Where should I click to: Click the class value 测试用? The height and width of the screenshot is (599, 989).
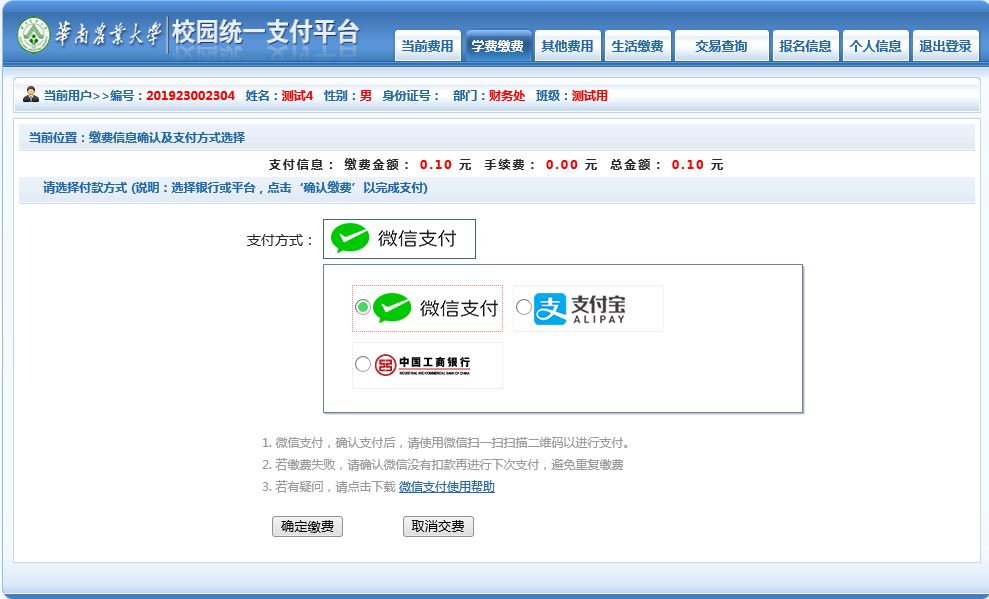(590, 96)
